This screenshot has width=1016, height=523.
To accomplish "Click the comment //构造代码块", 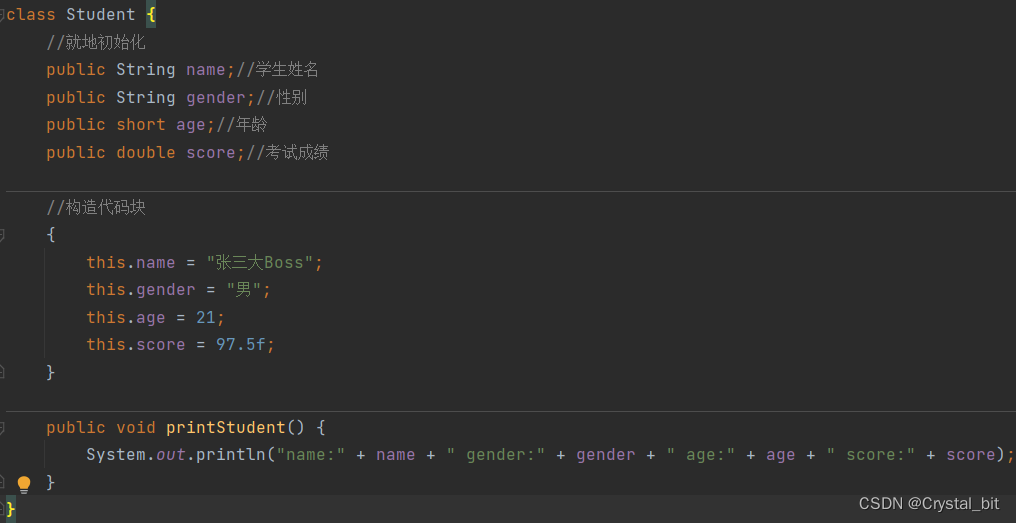I will point(96,207).
